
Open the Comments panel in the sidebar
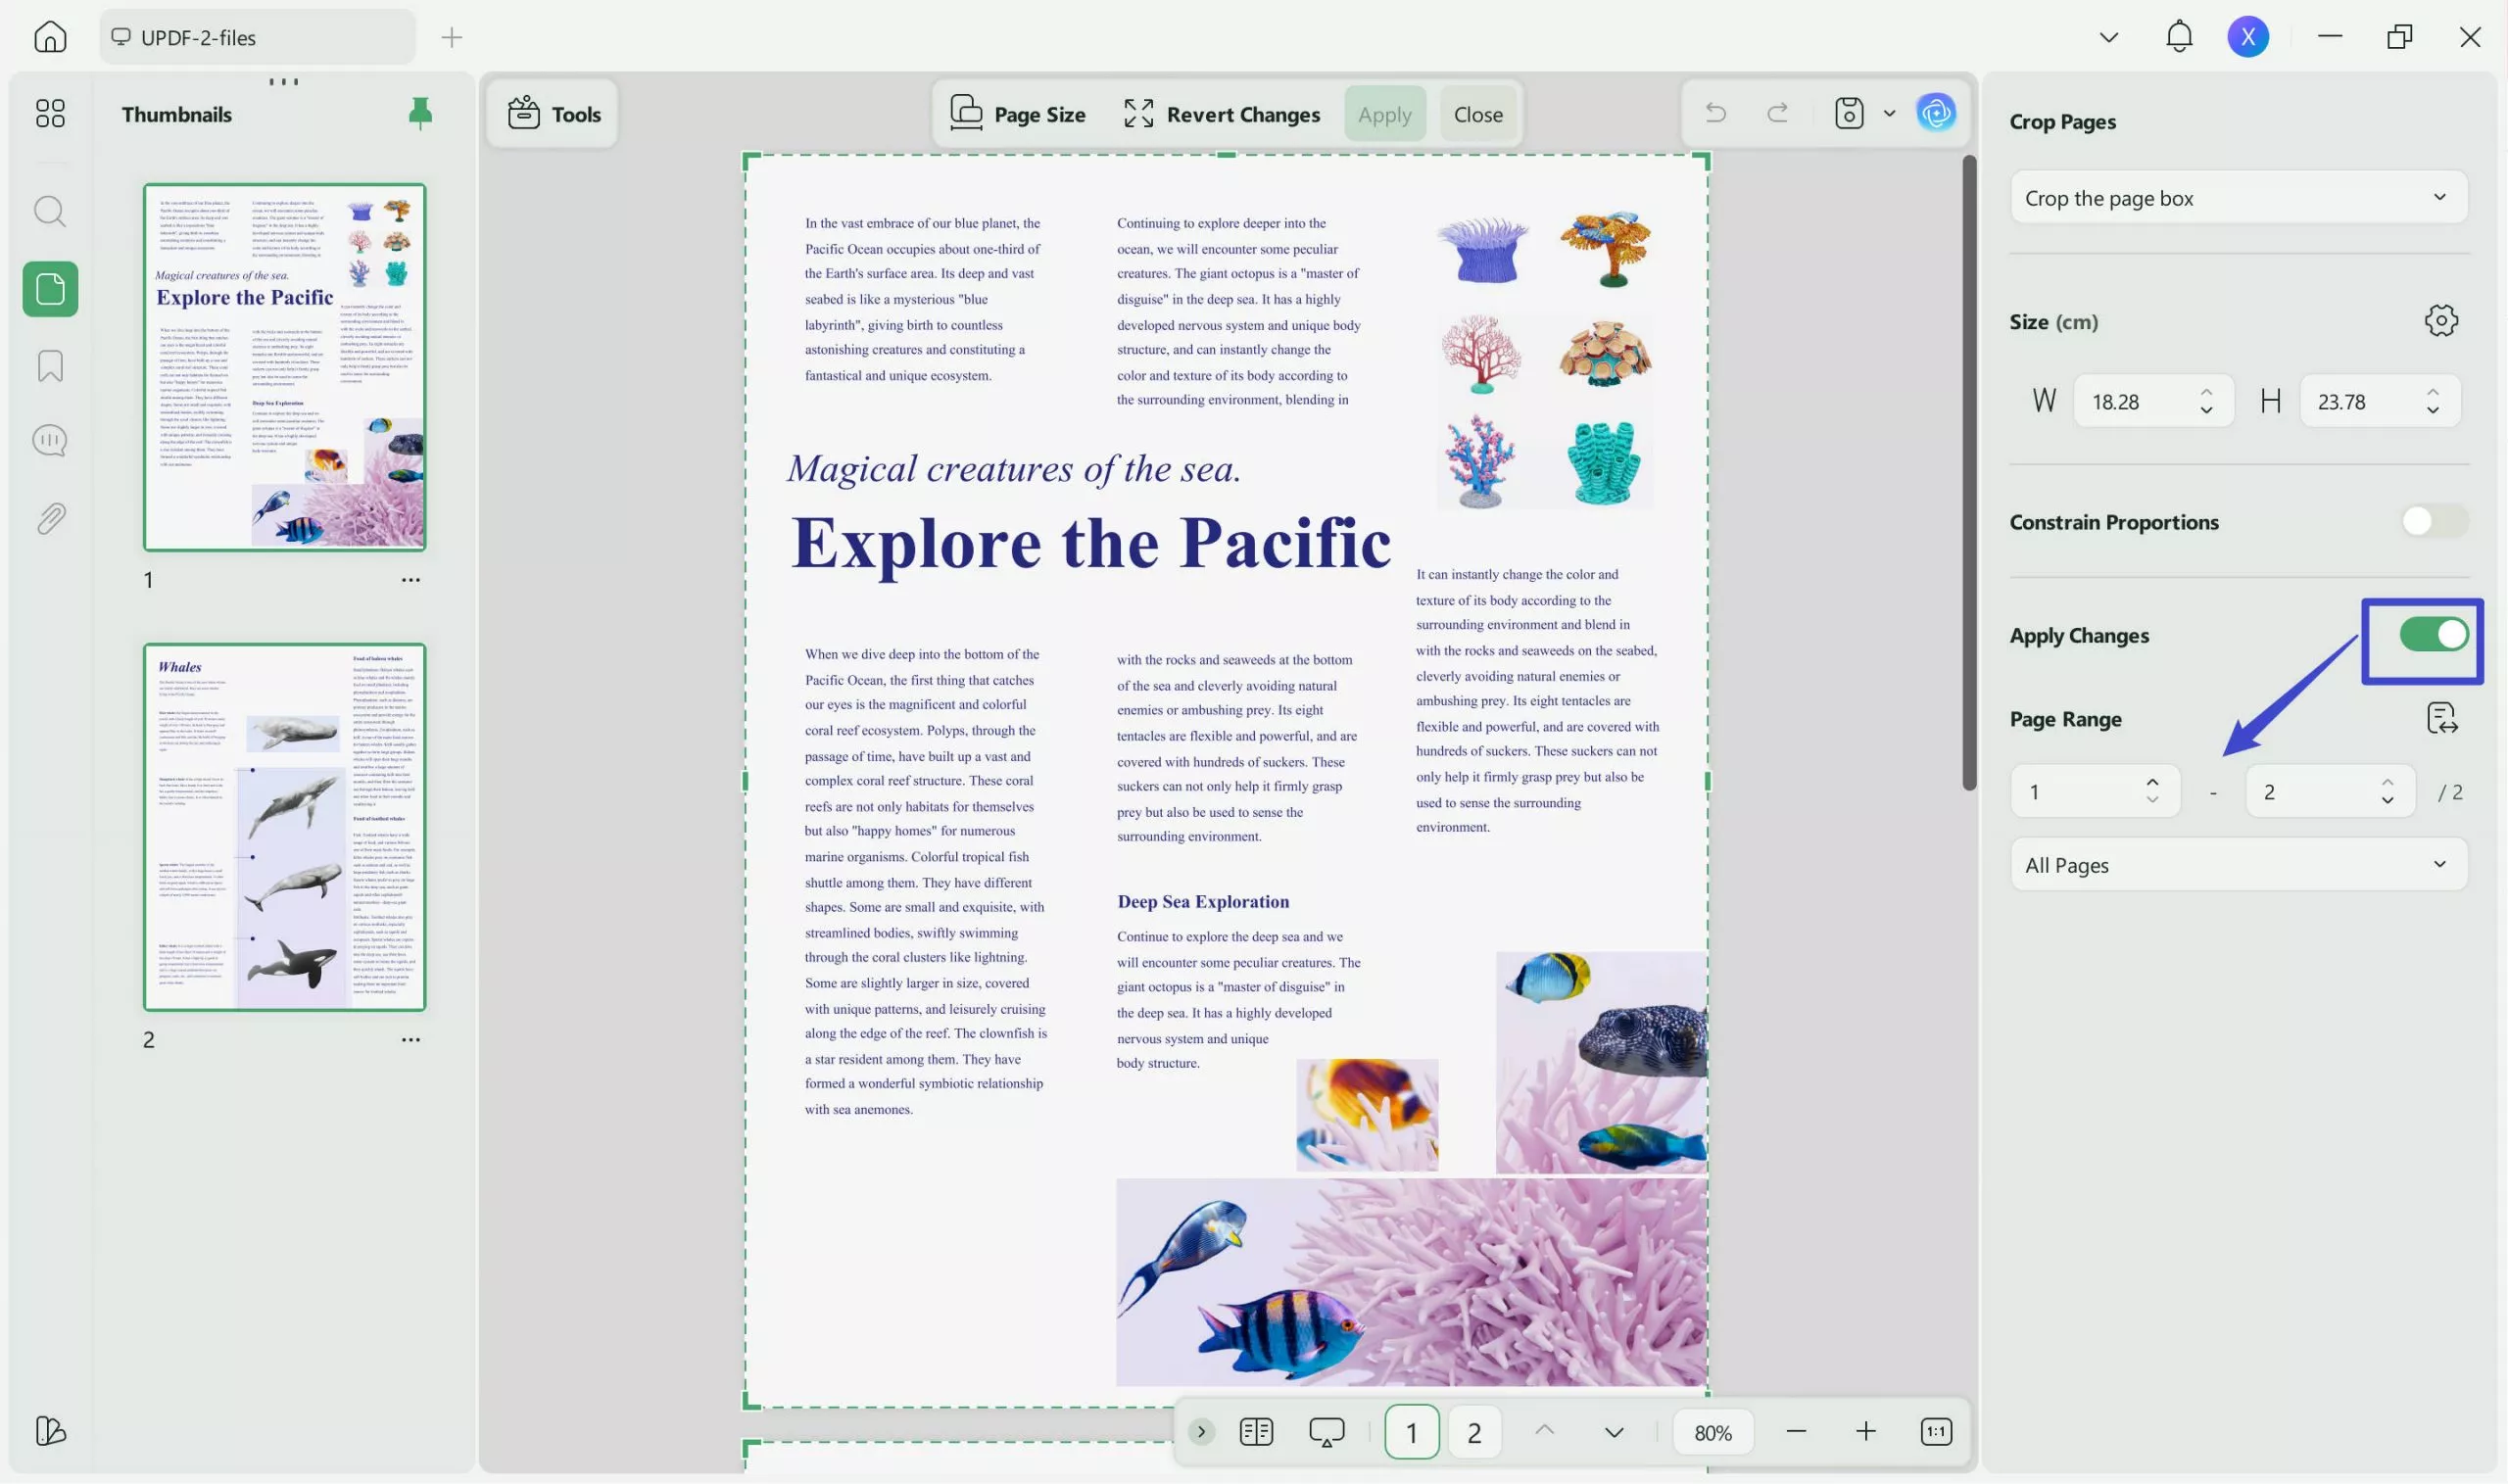click(49, 440)
